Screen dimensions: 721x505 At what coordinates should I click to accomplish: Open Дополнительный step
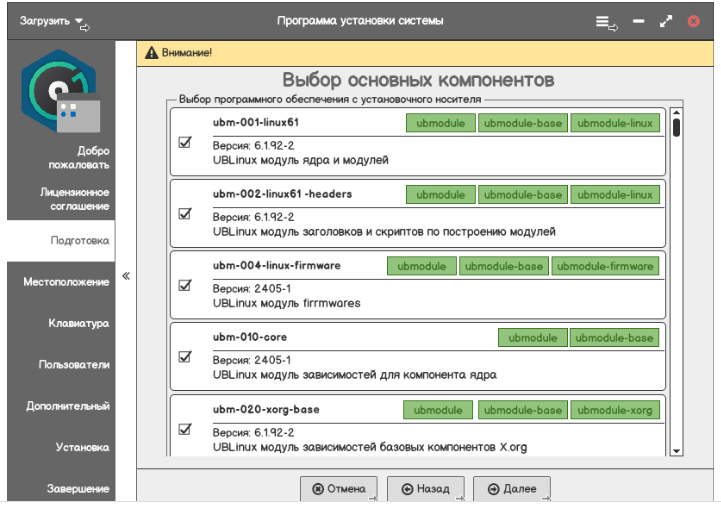(x=68, y=406)
